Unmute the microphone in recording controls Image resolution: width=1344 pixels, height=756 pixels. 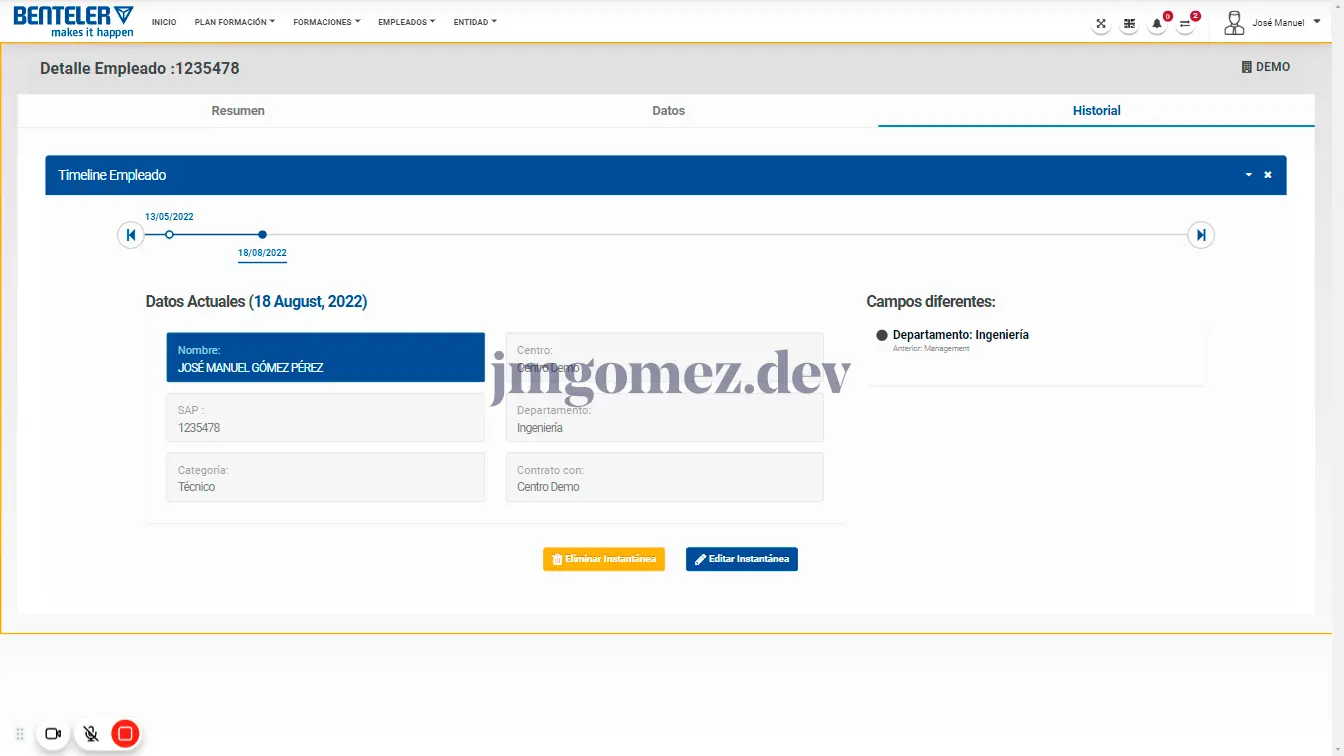pos(90,734)
